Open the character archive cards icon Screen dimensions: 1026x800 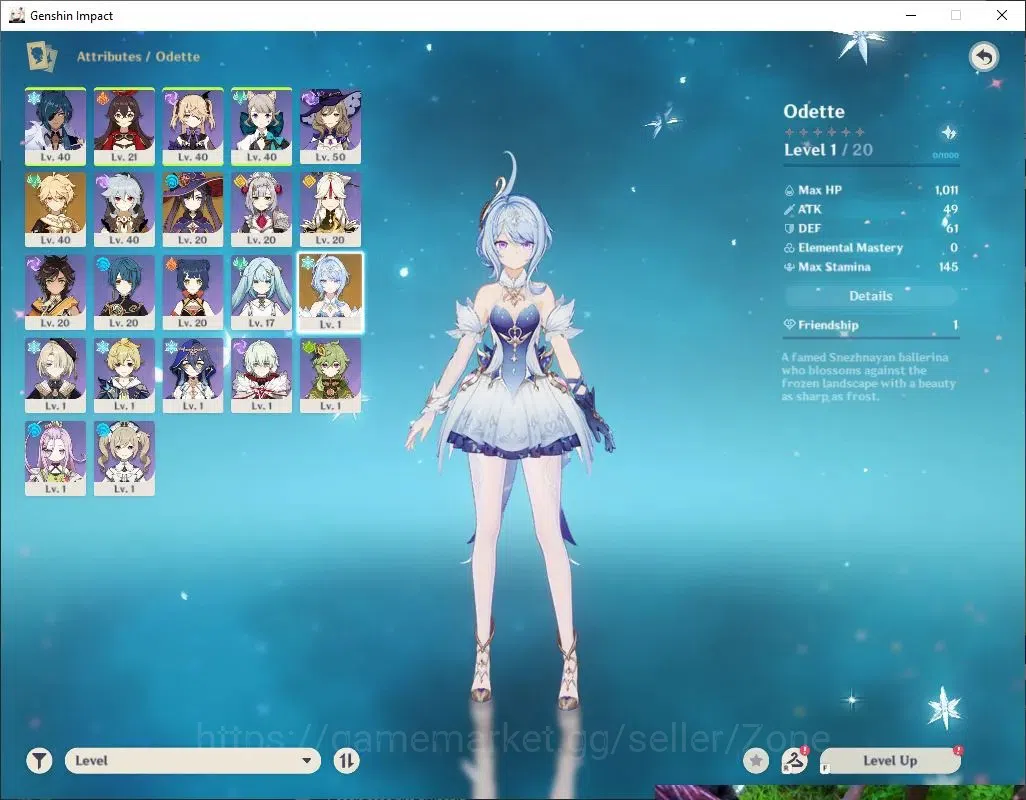42,56
